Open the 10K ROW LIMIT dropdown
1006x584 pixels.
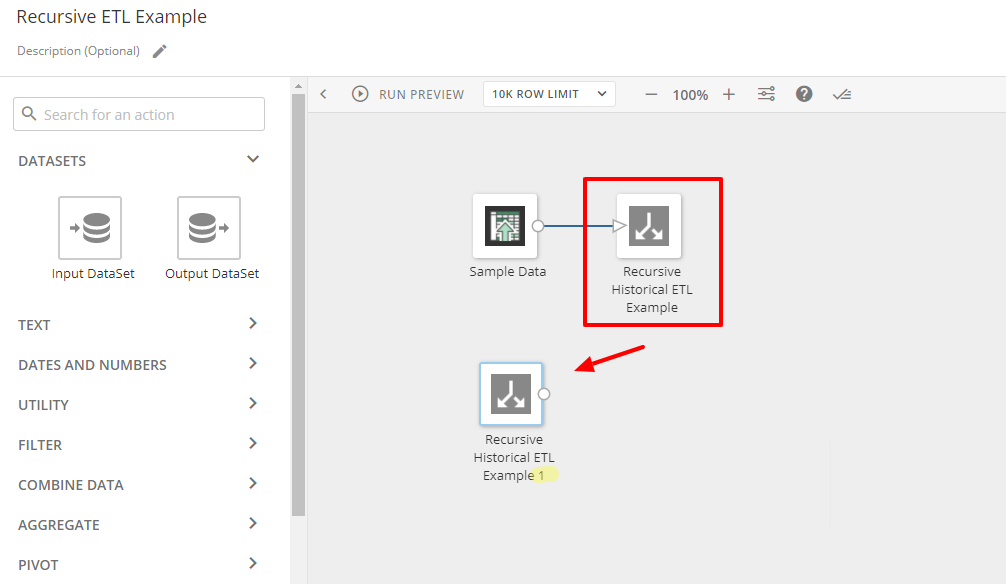point(548,93)
